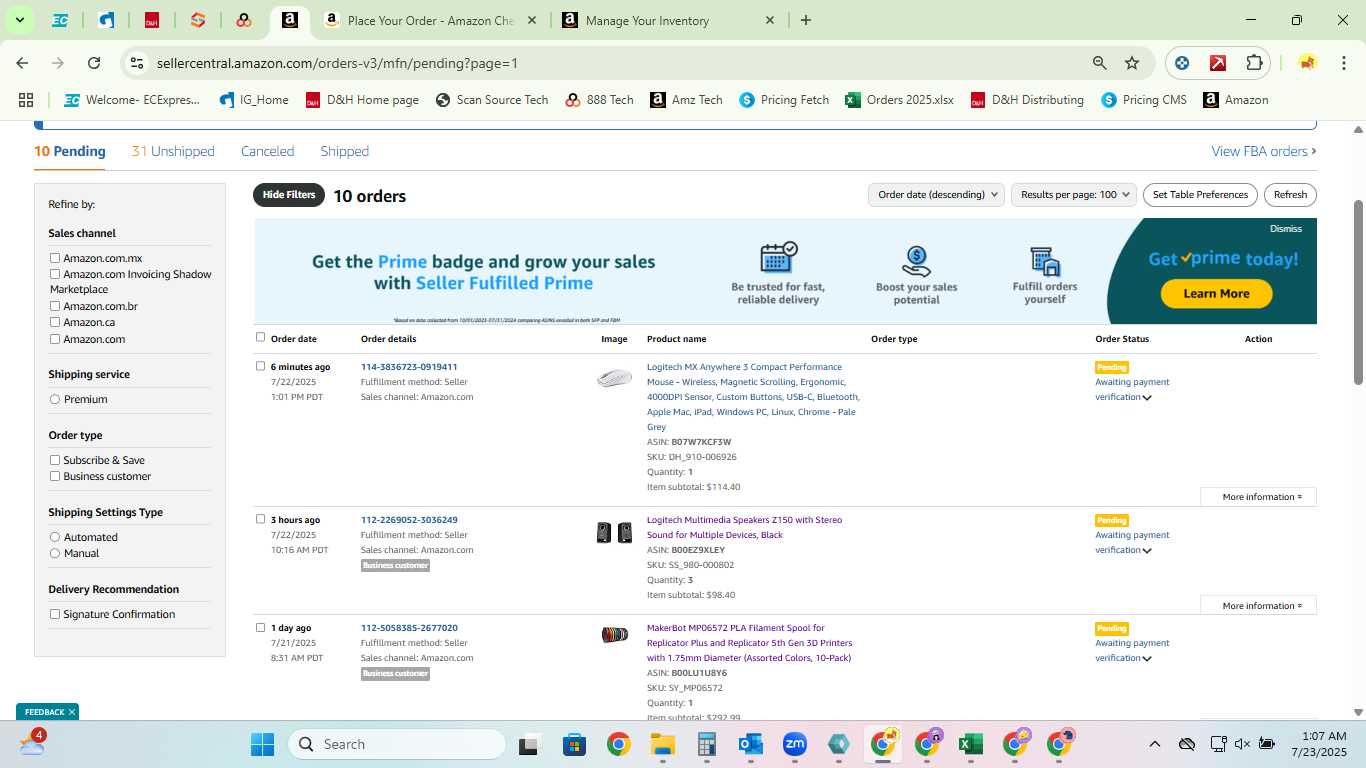Viewport: 1366px width, 768px height.
Task: Check Subscribe & Save order type
Action: (55, 460)
